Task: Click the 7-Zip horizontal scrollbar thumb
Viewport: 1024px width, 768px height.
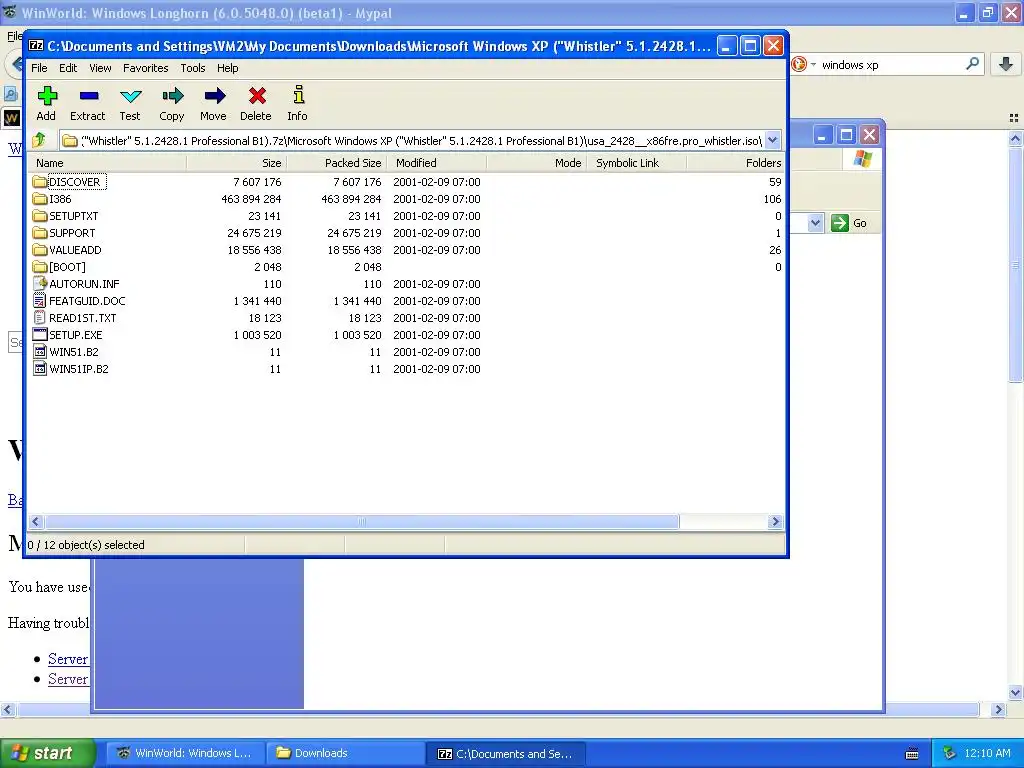Action: 362,521
